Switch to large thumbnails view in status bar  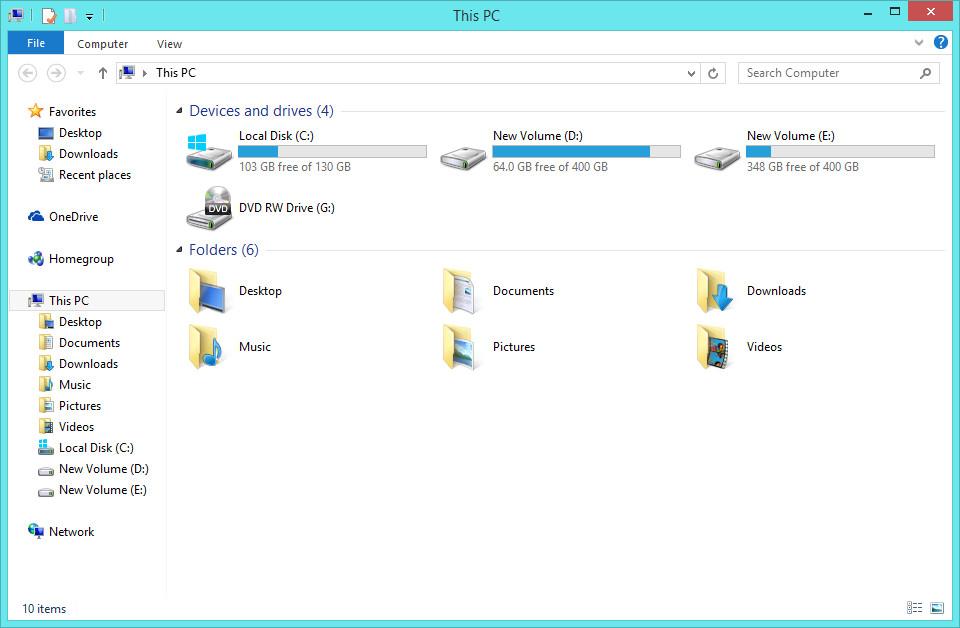coord(936,608)
